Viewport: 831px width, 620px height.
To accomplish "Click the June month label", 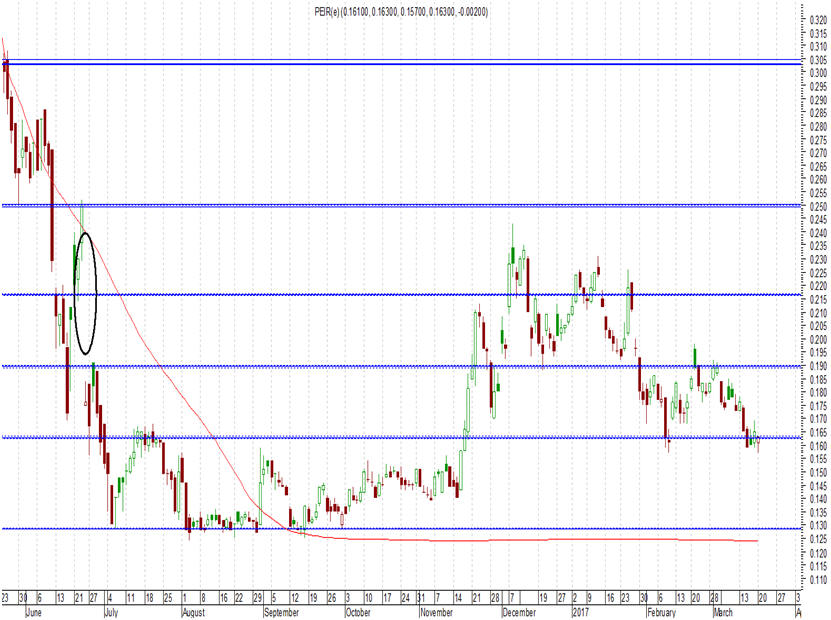I will (x=33, y=613).
